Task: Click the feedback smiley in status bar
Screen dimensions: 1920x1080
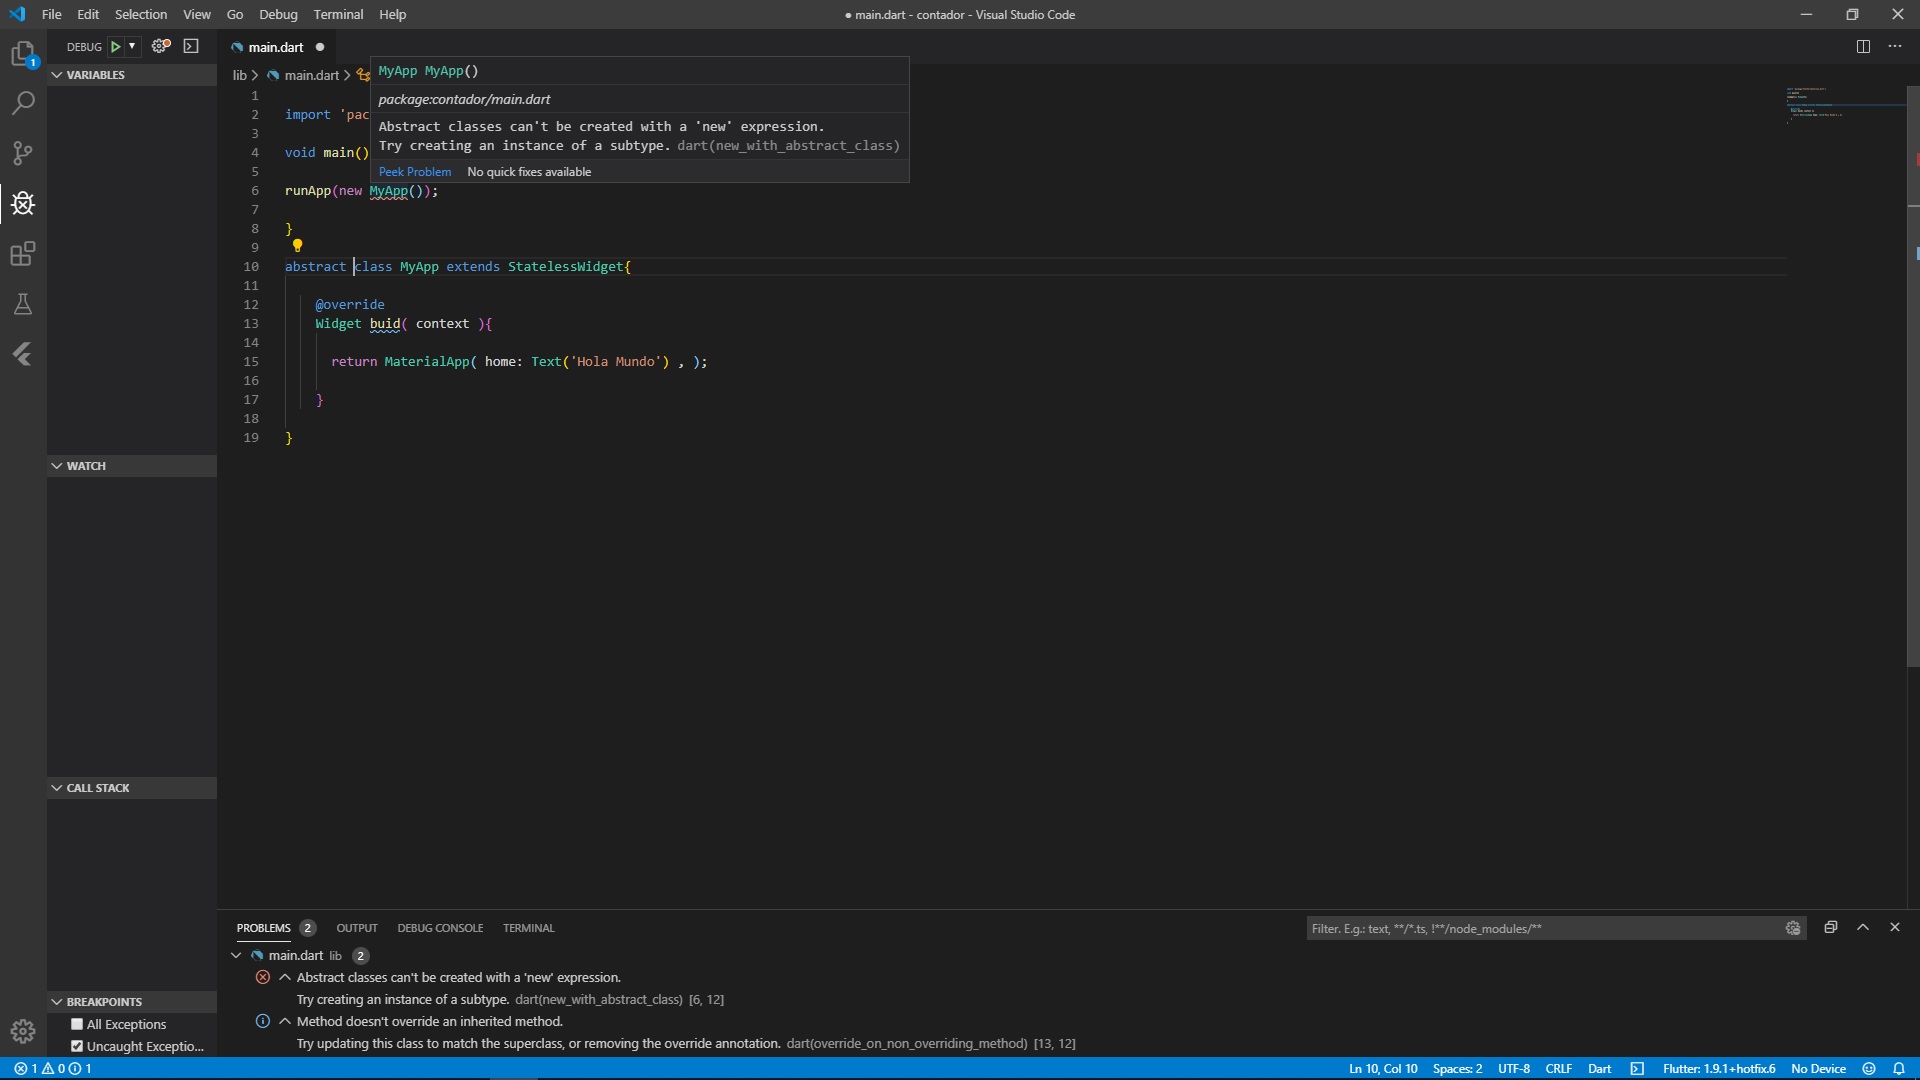Action: [x=1869, y=1068]
